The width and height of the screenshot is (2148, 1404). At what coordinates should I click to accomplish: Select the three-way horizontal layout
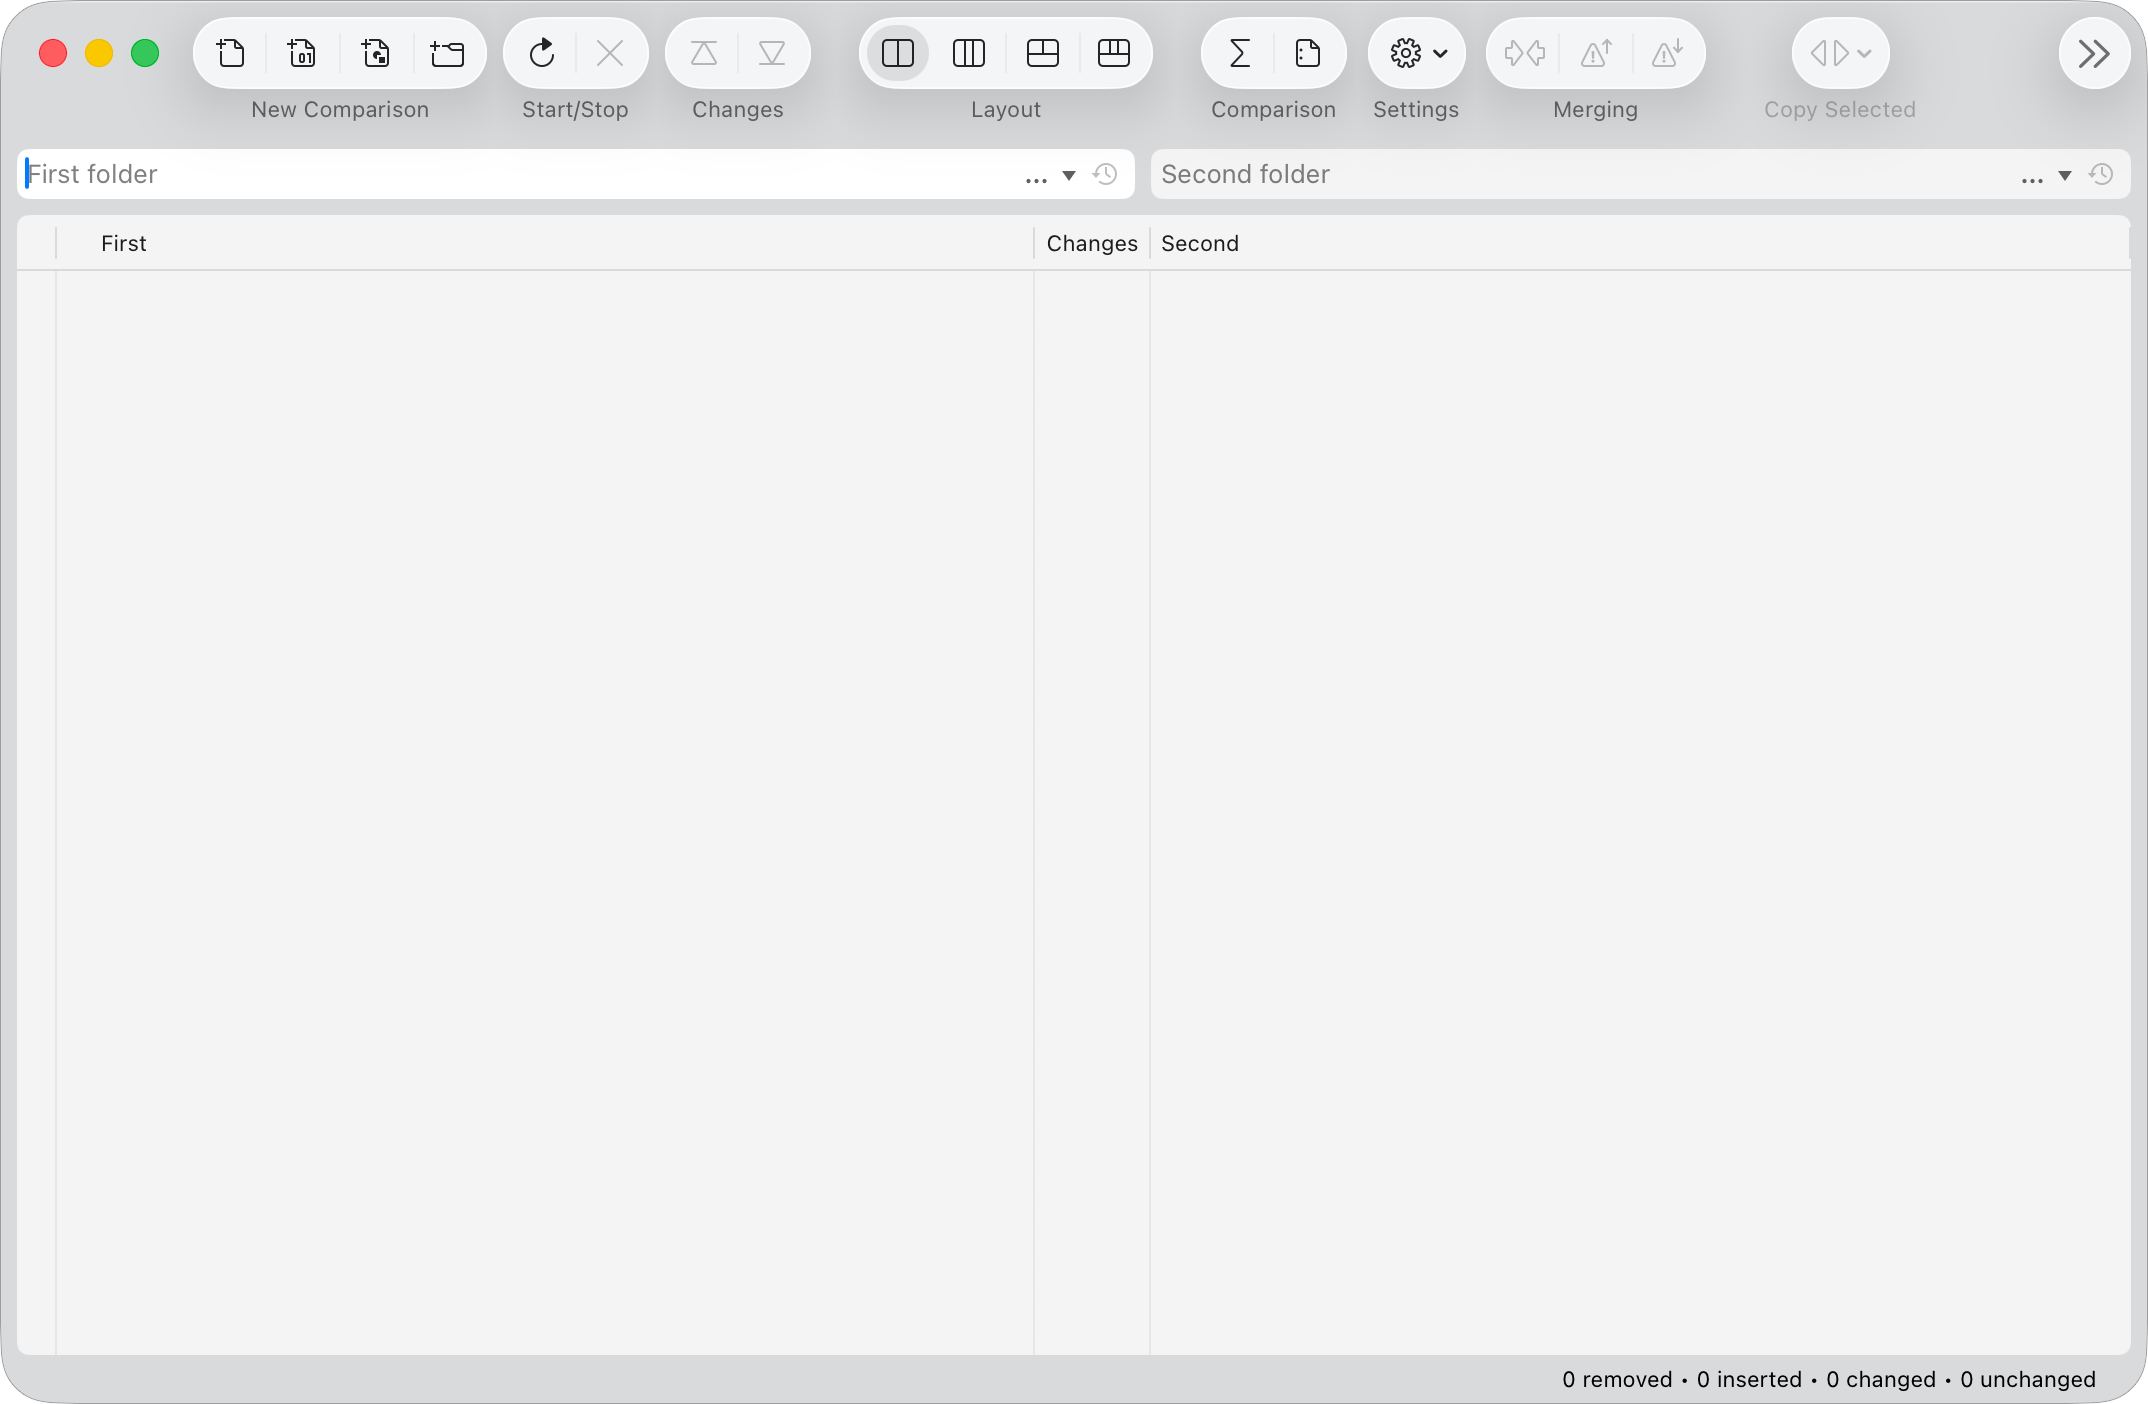1114,53
